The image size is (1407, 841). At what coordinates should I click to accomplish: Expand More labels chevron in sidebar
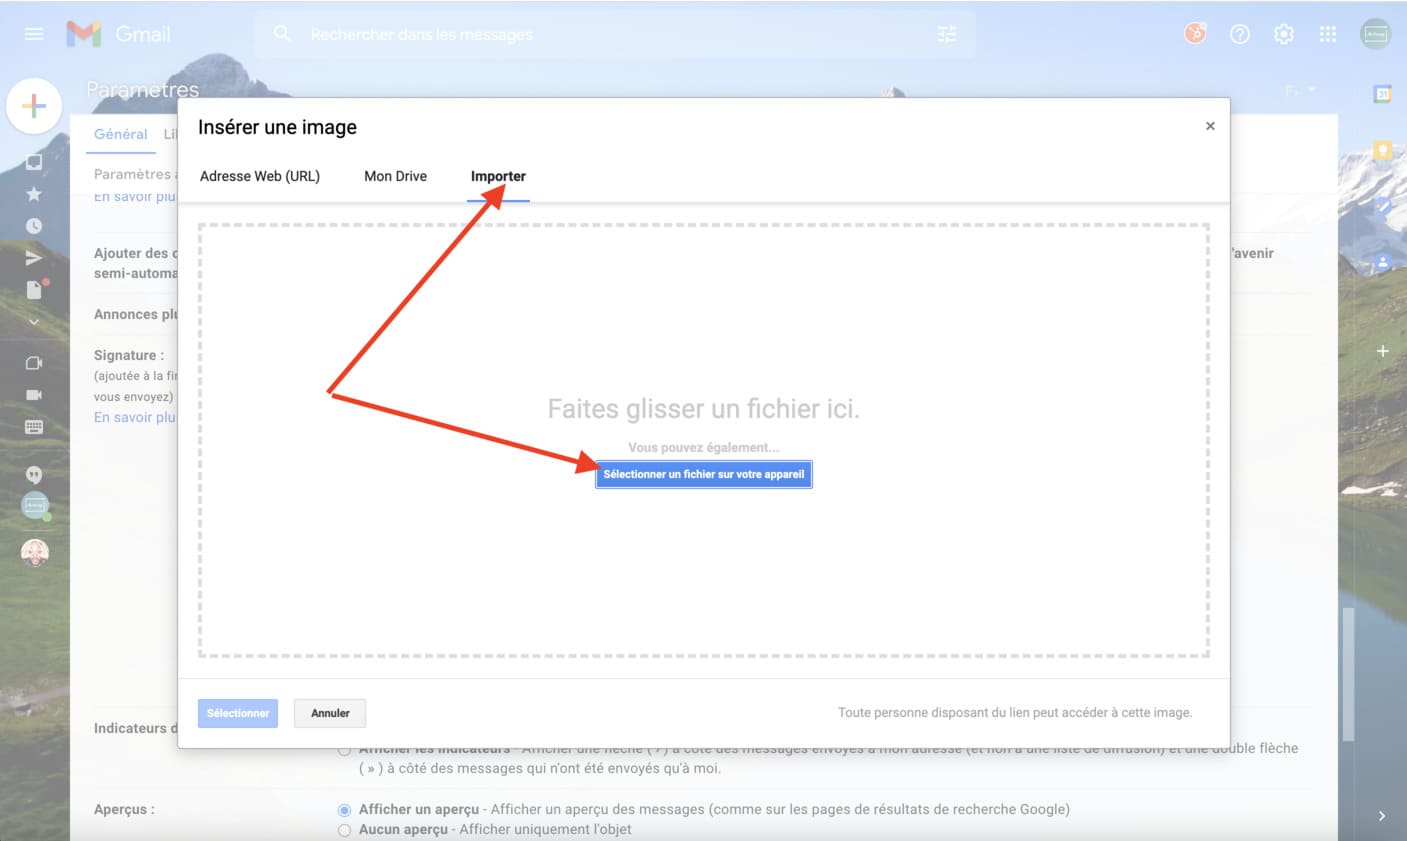[x=34, y=322]
